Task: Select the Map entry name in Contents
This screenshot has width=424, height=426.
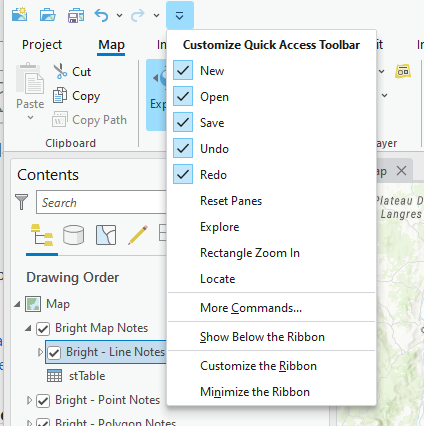Action: tap(58, 304)
